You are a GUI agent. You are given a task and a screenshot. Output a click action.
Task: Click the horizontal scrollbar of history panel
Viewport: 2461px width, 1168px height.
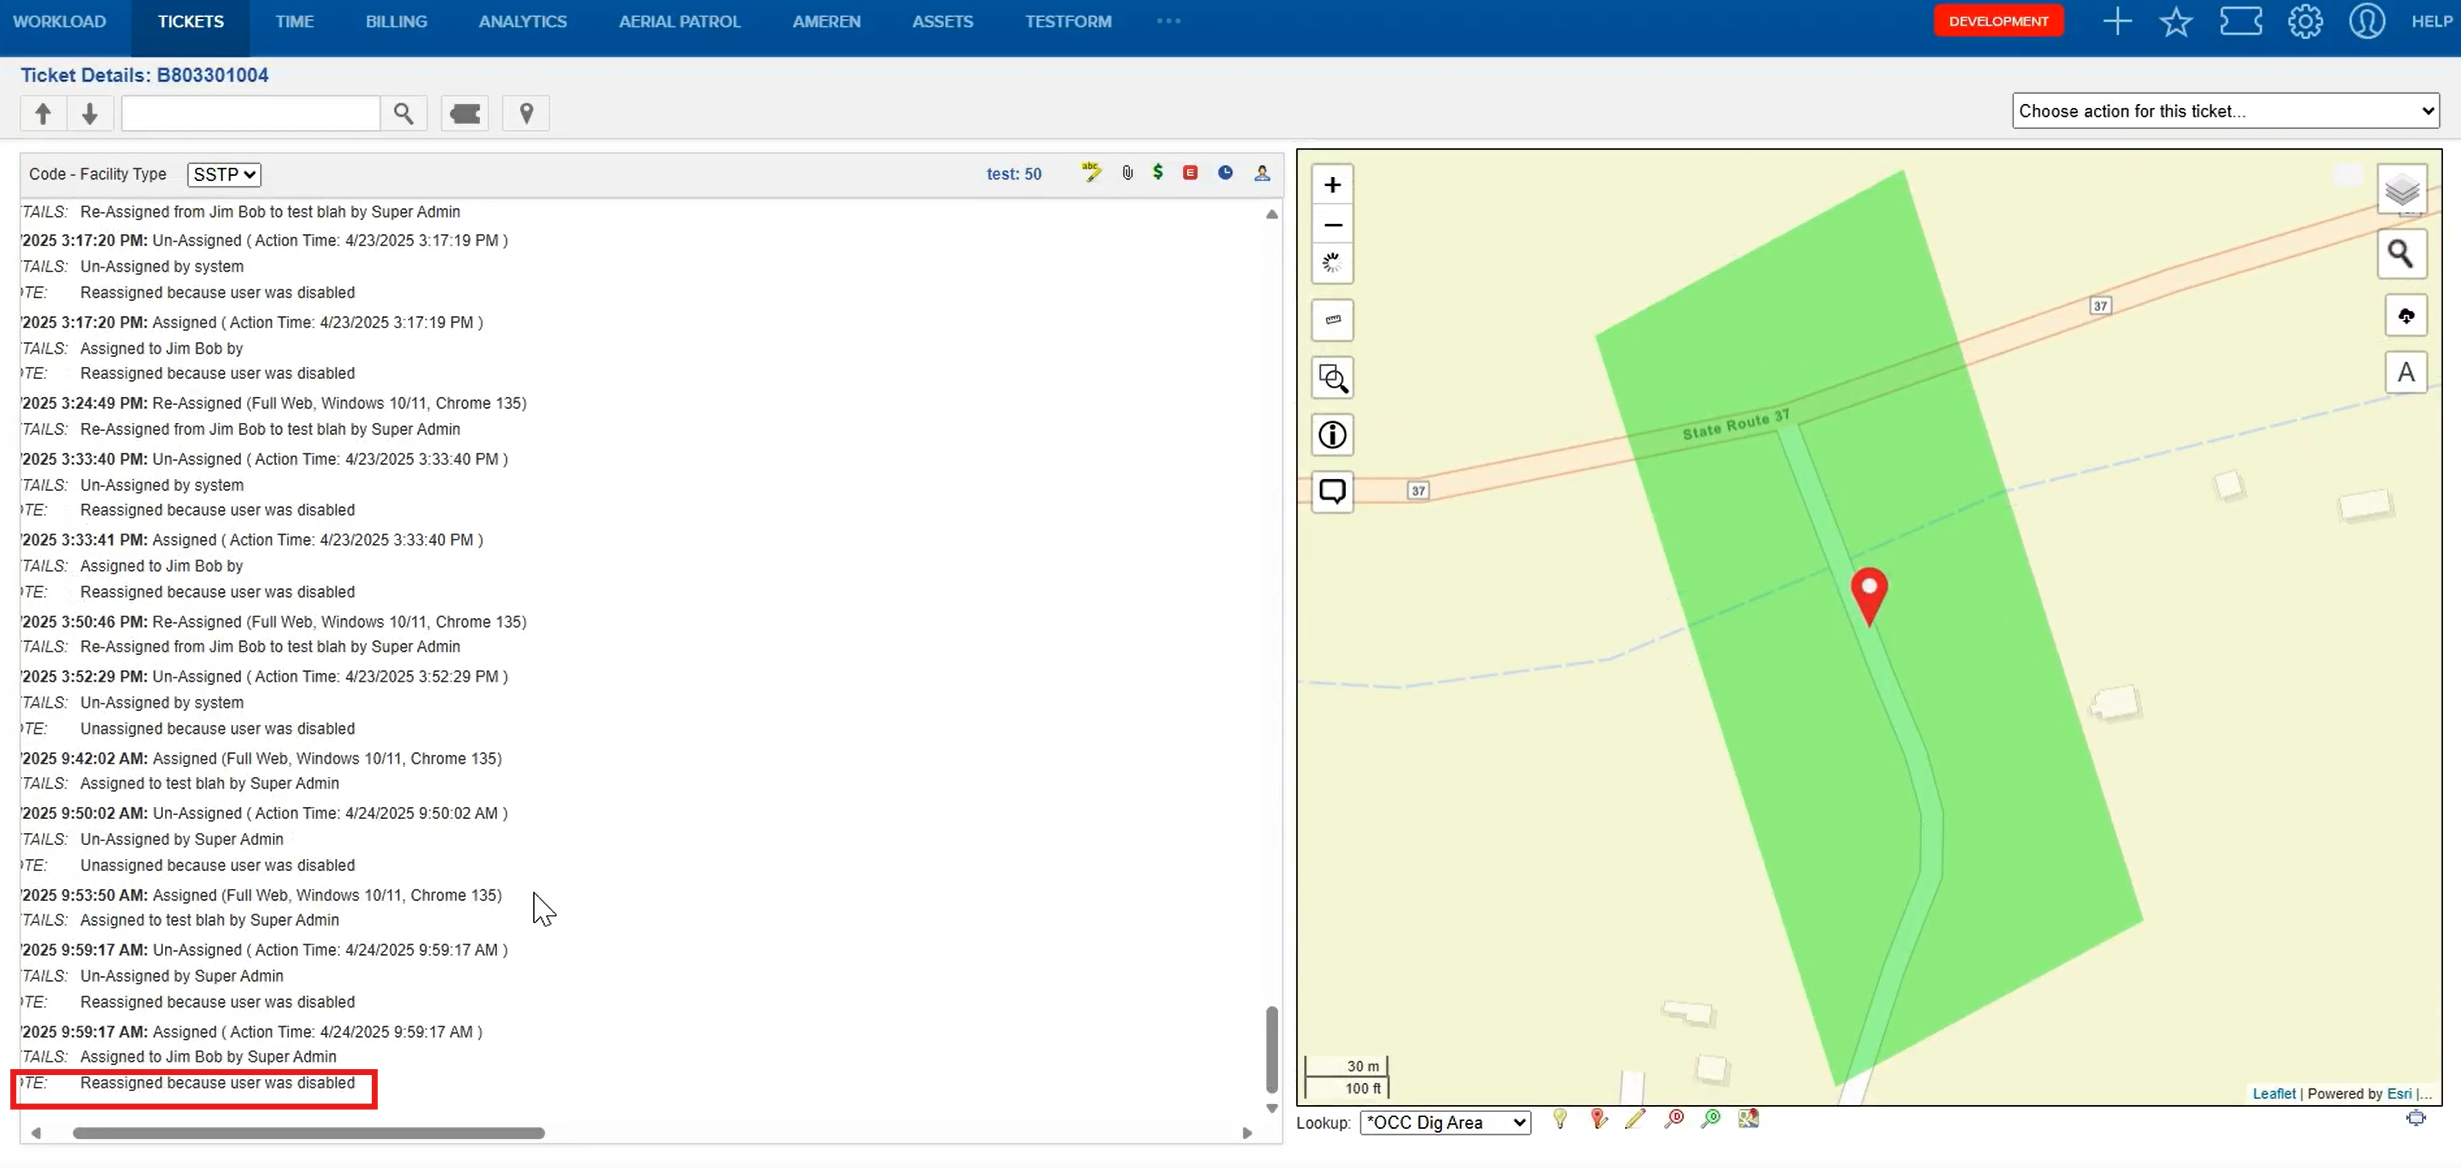[x=308, y=1133]
